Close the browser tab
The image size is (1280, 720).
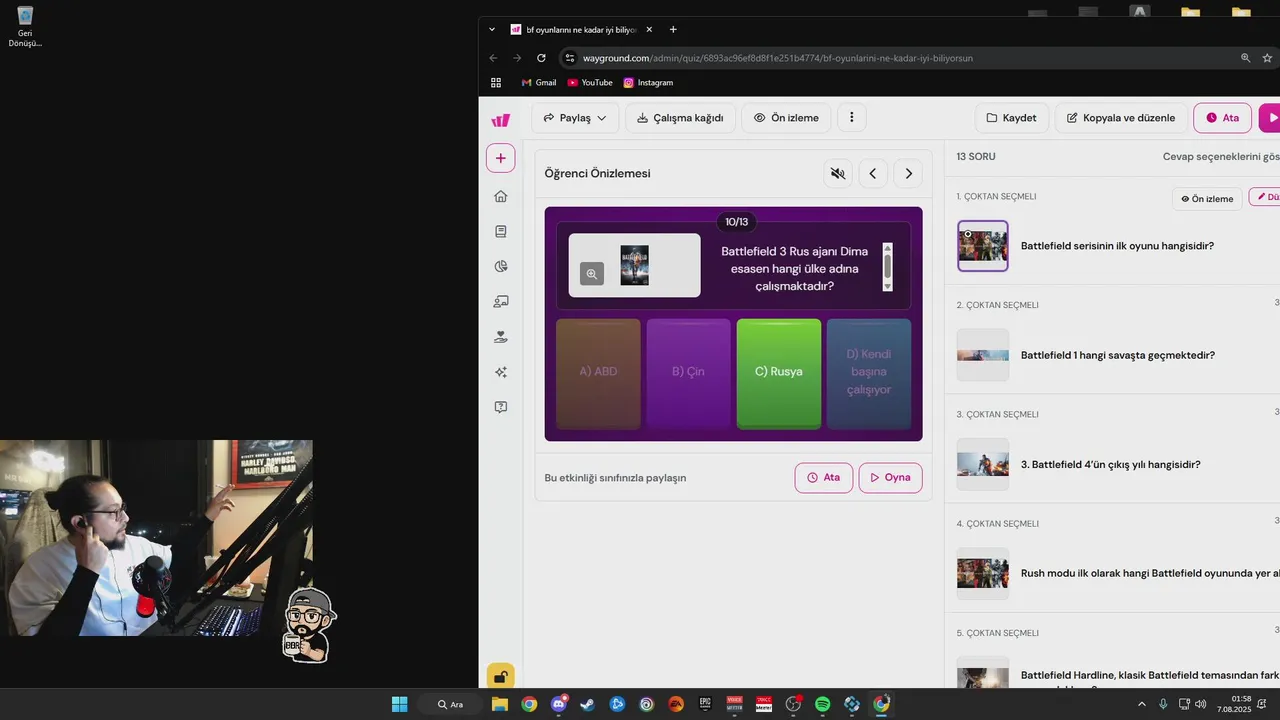(x=649, y=30)
